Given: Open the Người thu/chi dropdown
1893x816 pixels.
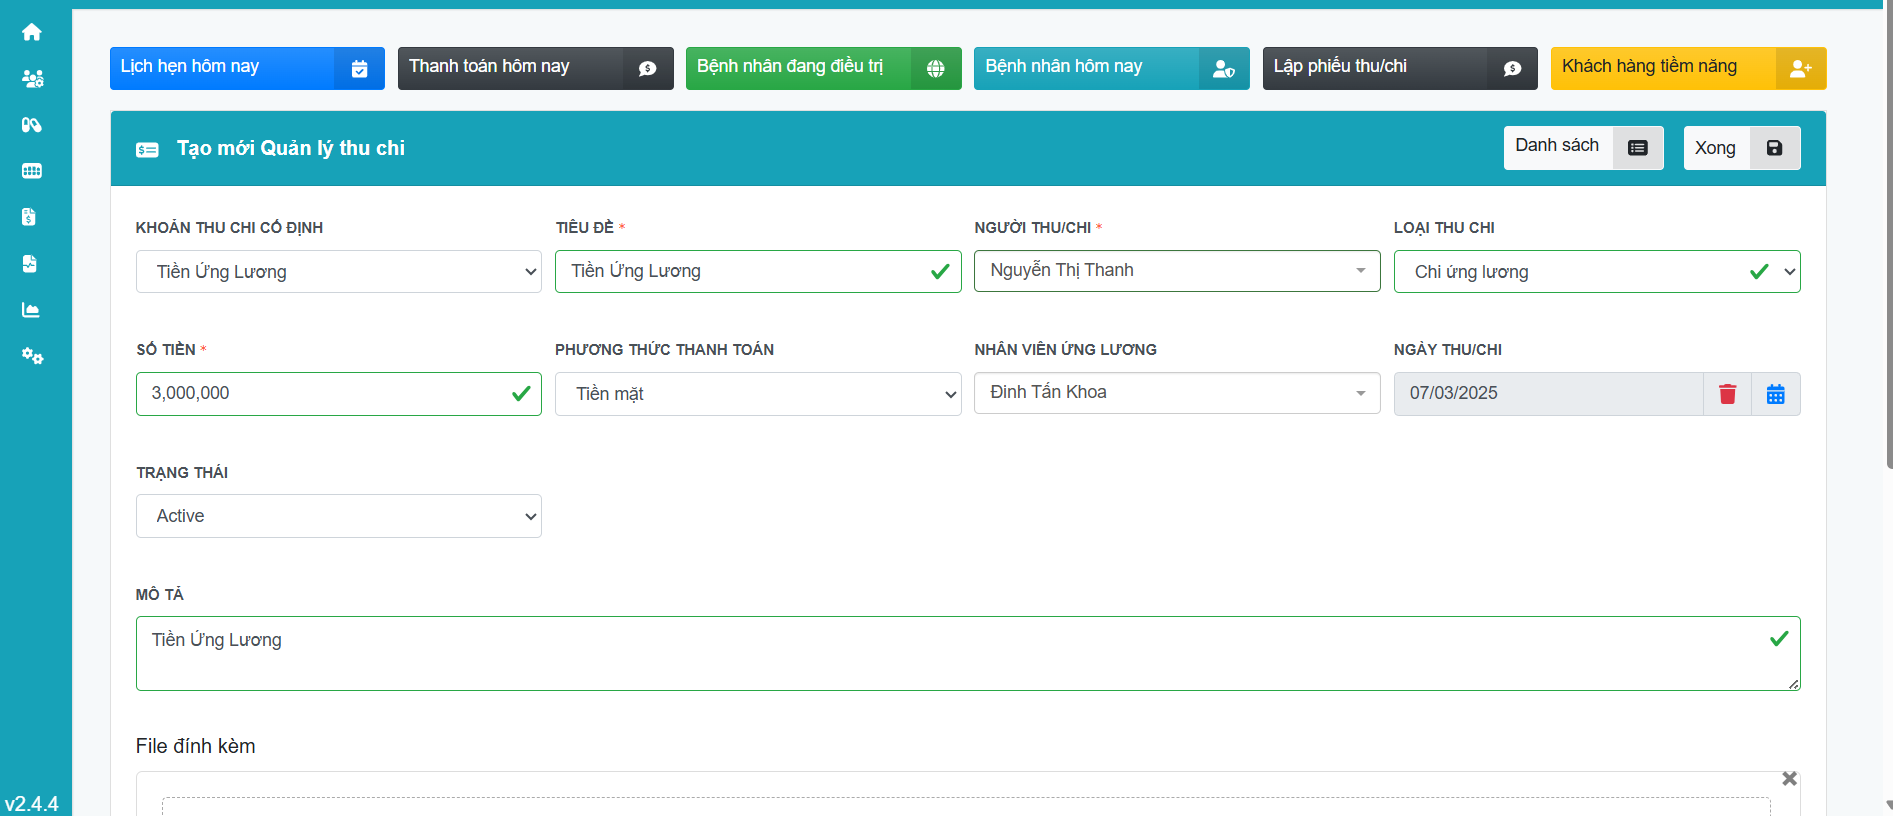Looking at the screenshot, I should pyautogui.click(x=1176, y=271).
